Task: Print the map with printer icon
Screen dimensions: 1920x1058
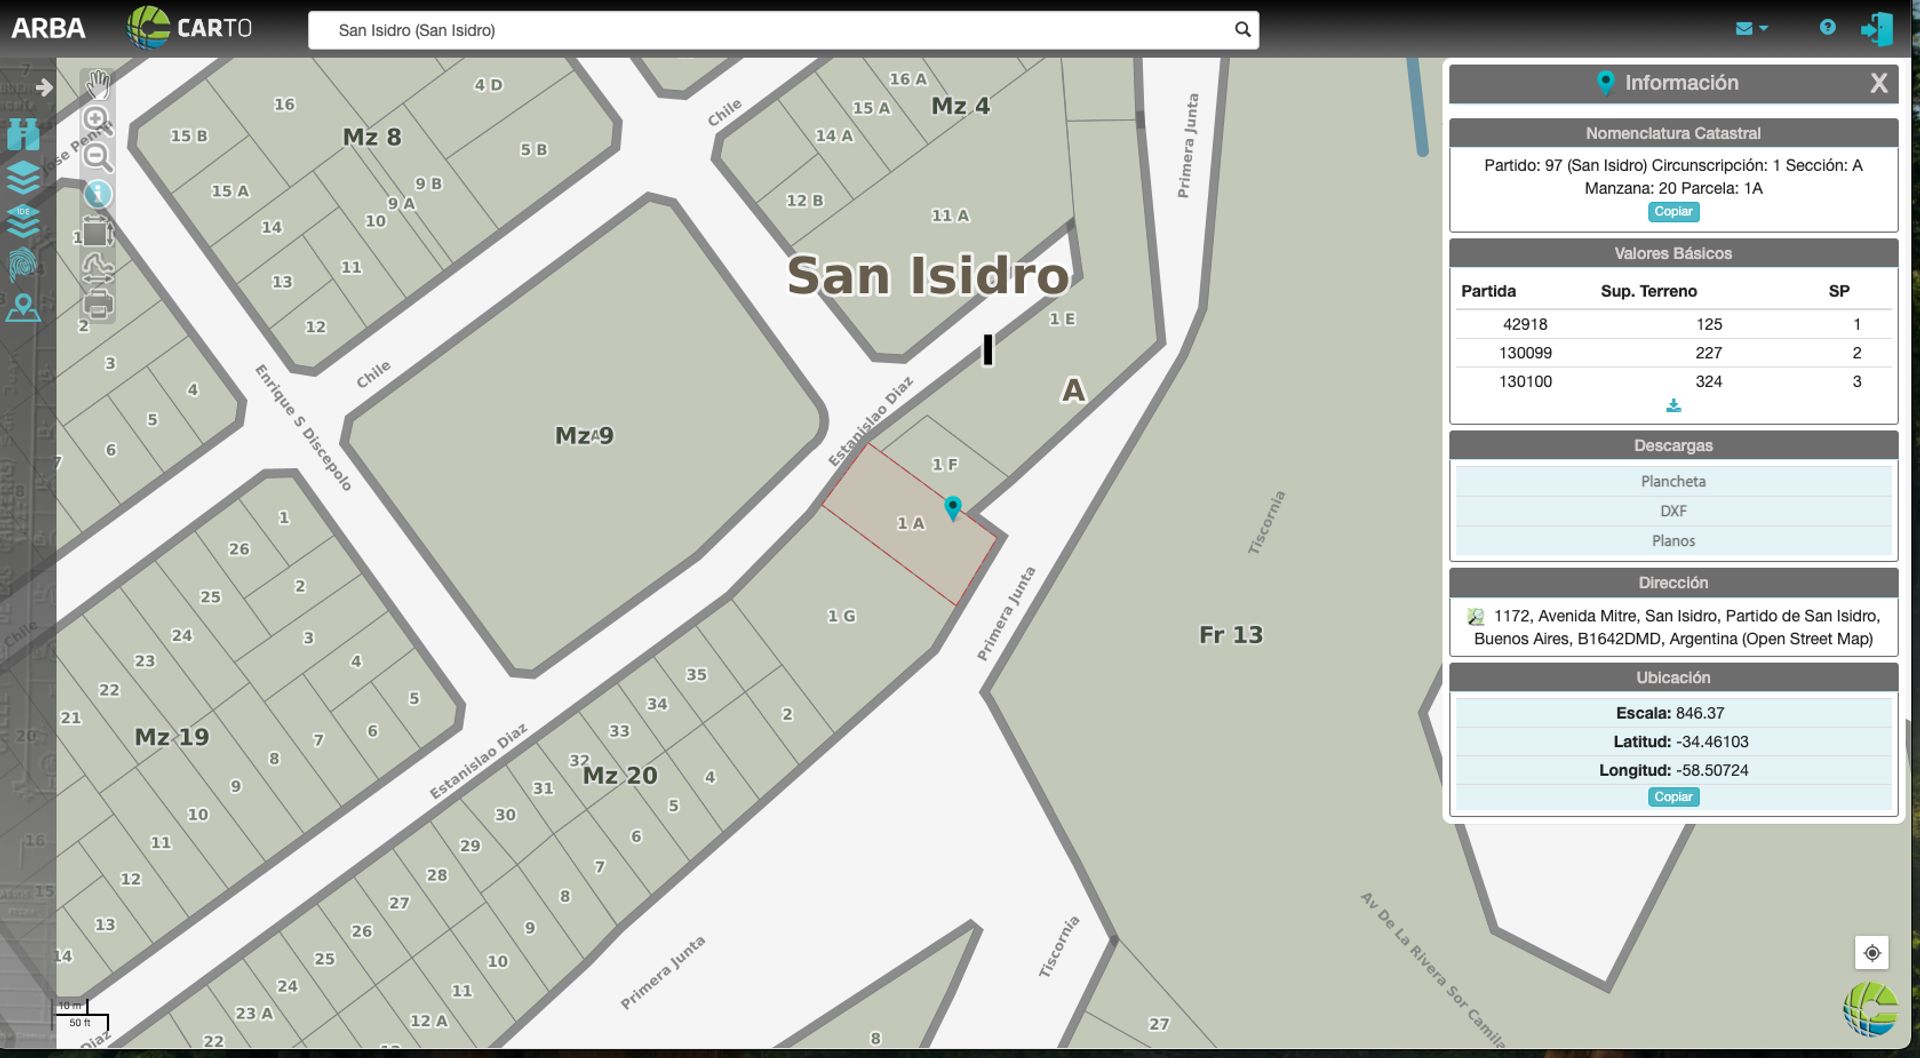Action: tap(97, 303)
